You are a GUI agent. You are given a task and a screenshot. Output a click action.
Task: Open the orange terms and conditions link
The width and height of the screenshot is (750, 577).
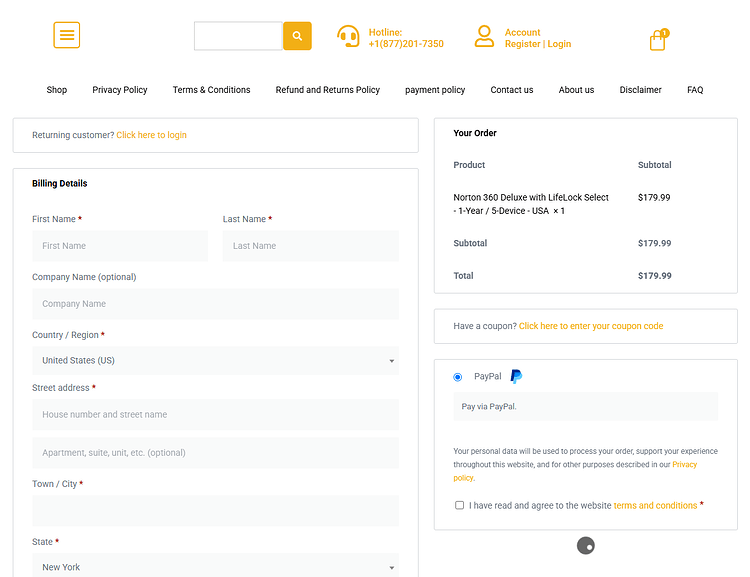[x=655, y=505]
